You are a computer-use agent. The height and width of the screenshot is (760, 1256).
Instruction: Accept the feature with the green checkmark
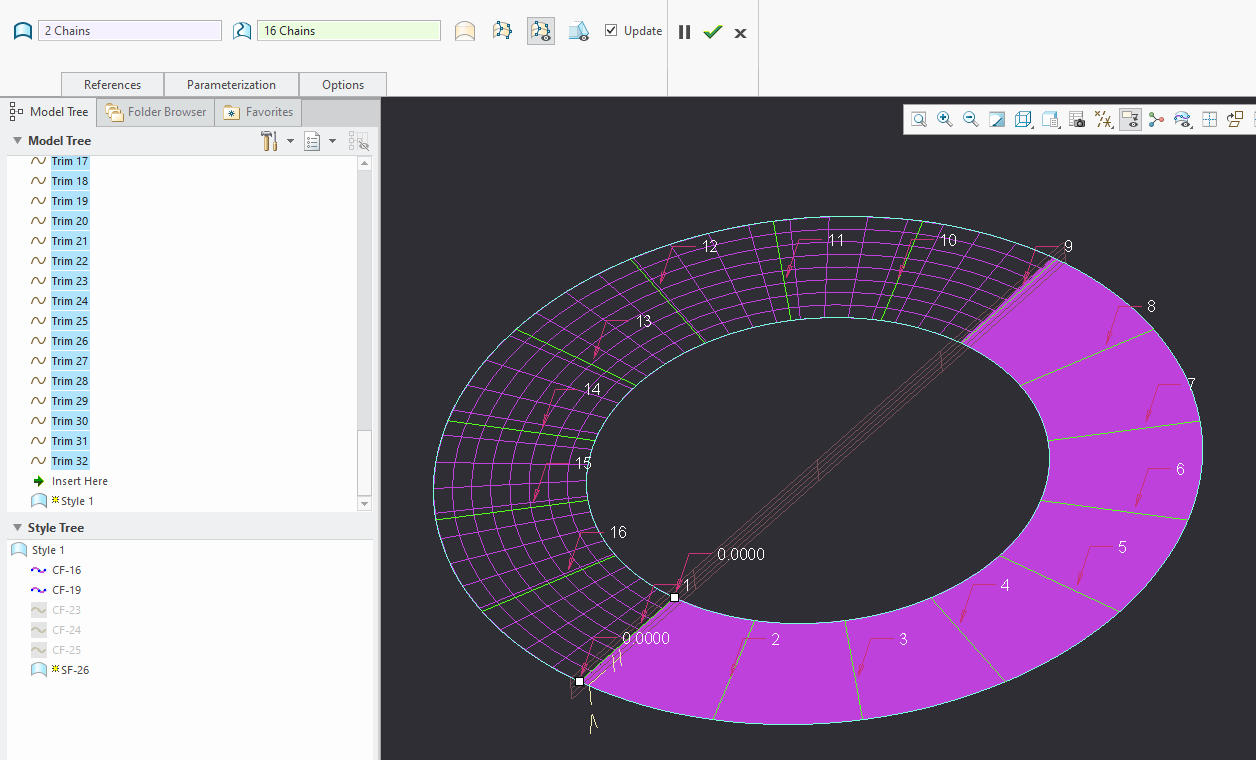coord(712,31)
